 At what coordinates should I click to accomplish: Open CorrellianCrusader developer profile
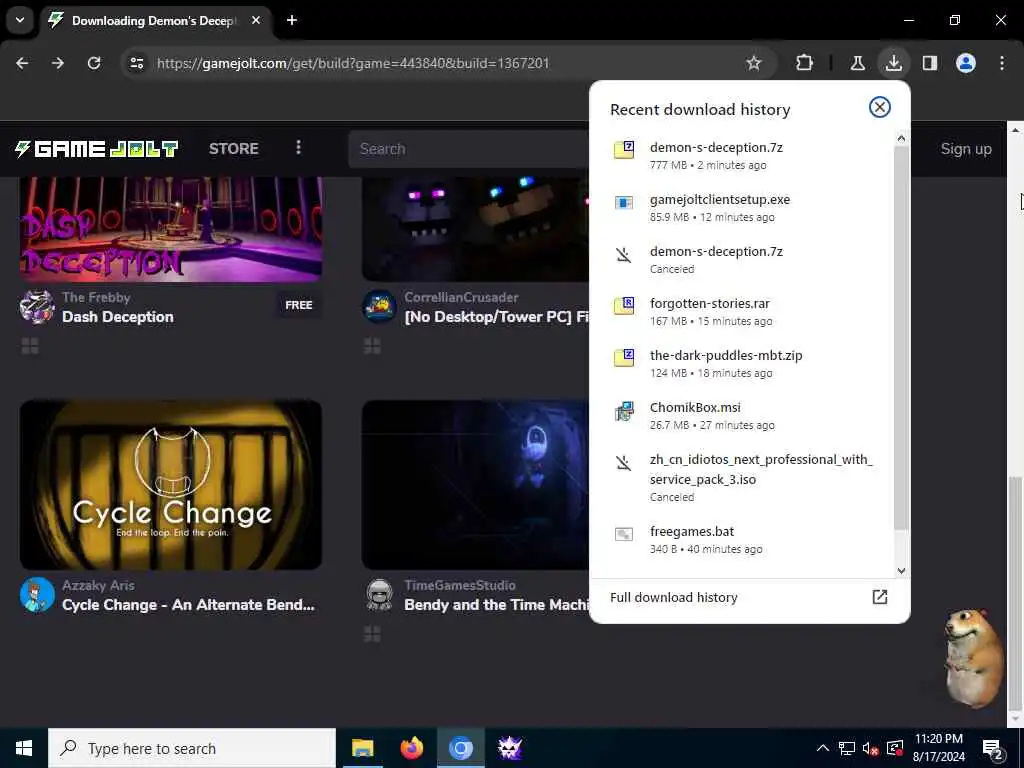tap(461, 297)
